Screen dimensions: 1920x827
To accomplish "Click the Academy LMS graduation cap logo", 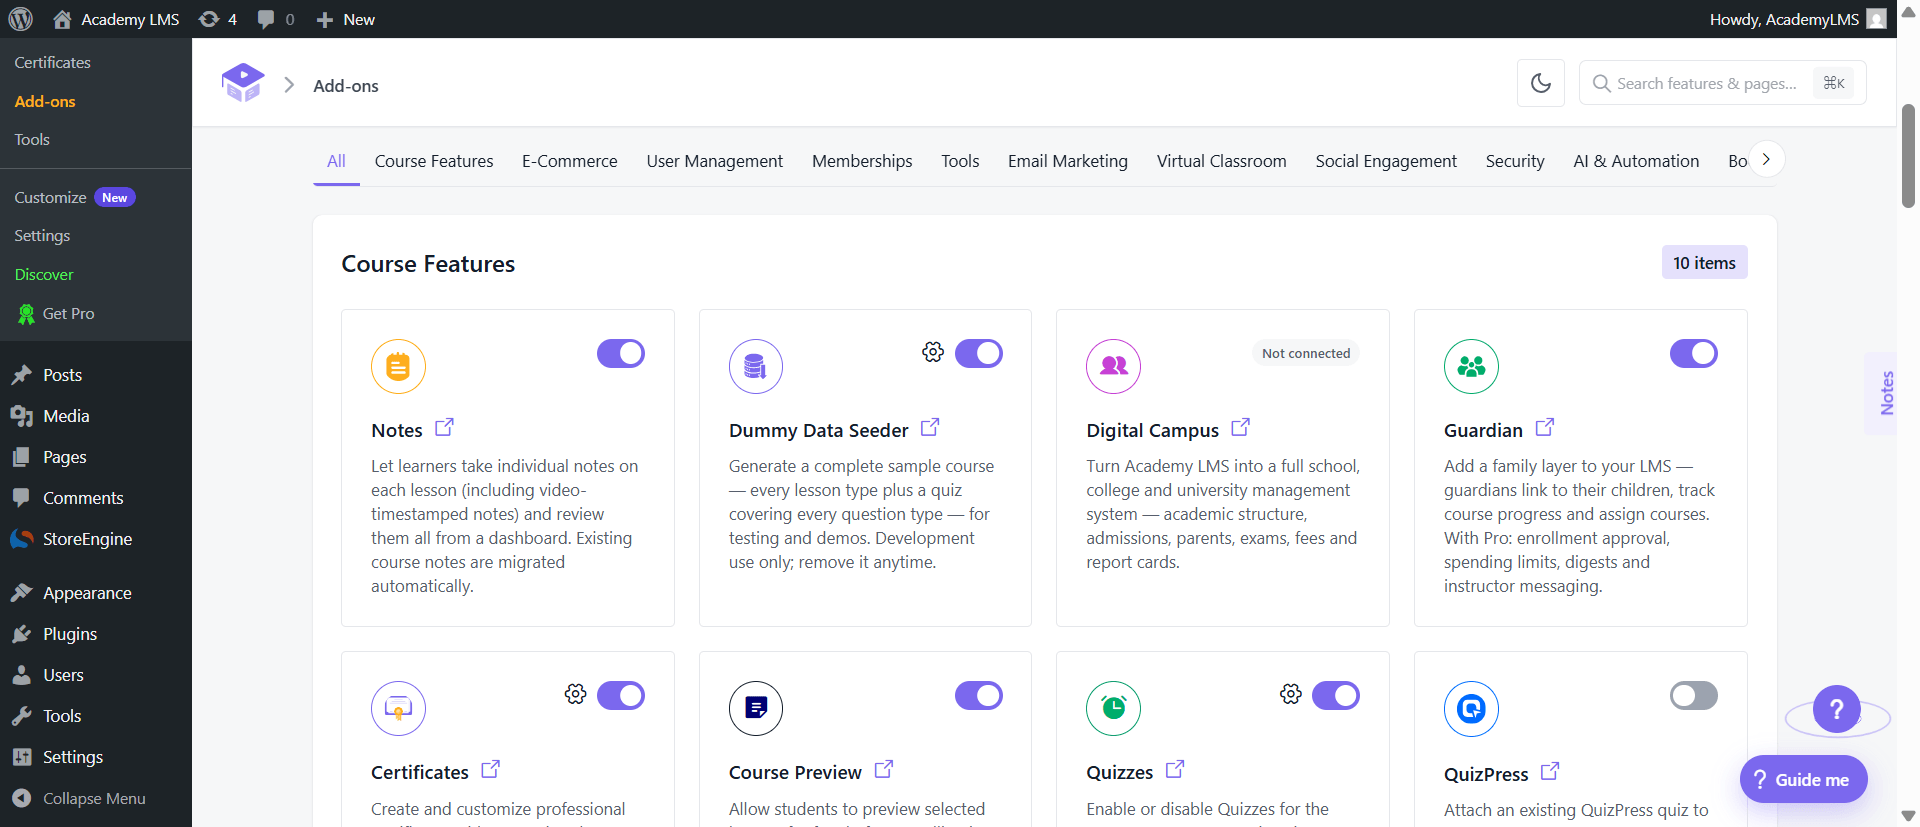I will tap(243, 83).
